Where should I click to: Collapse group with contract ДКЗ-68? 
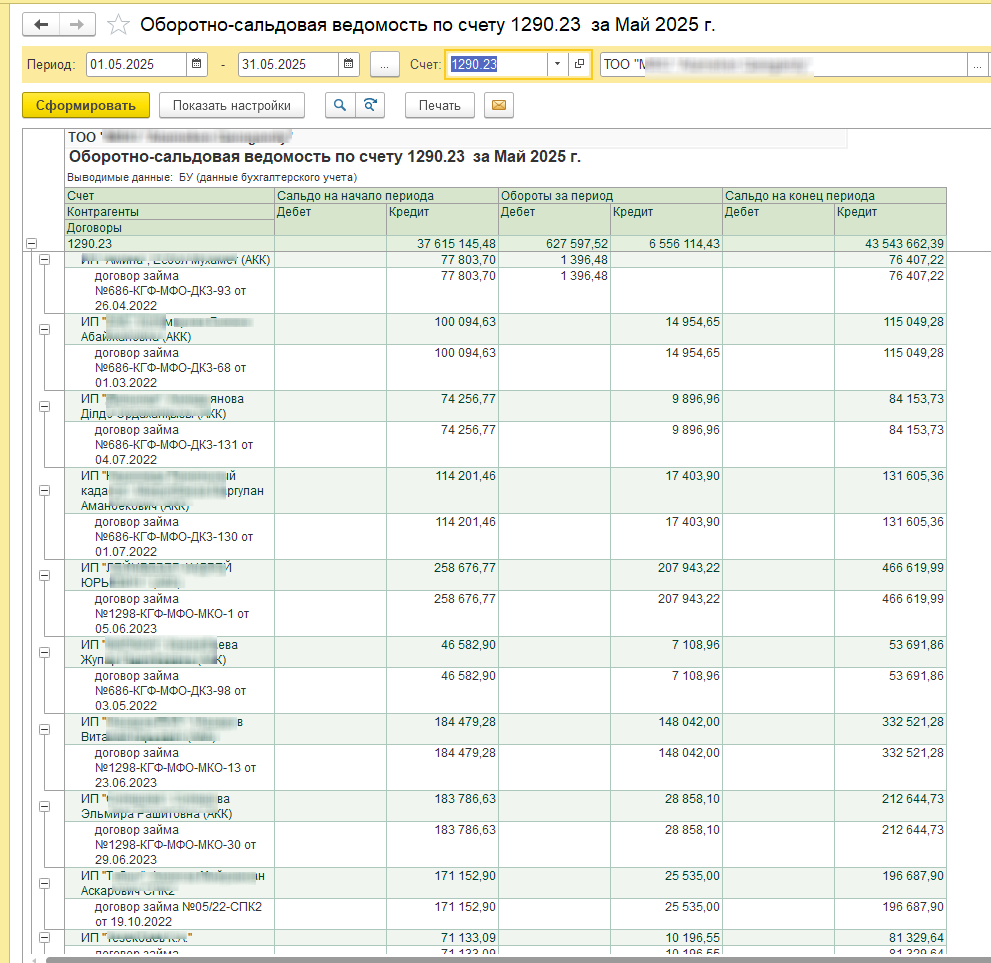coord(44,329)
